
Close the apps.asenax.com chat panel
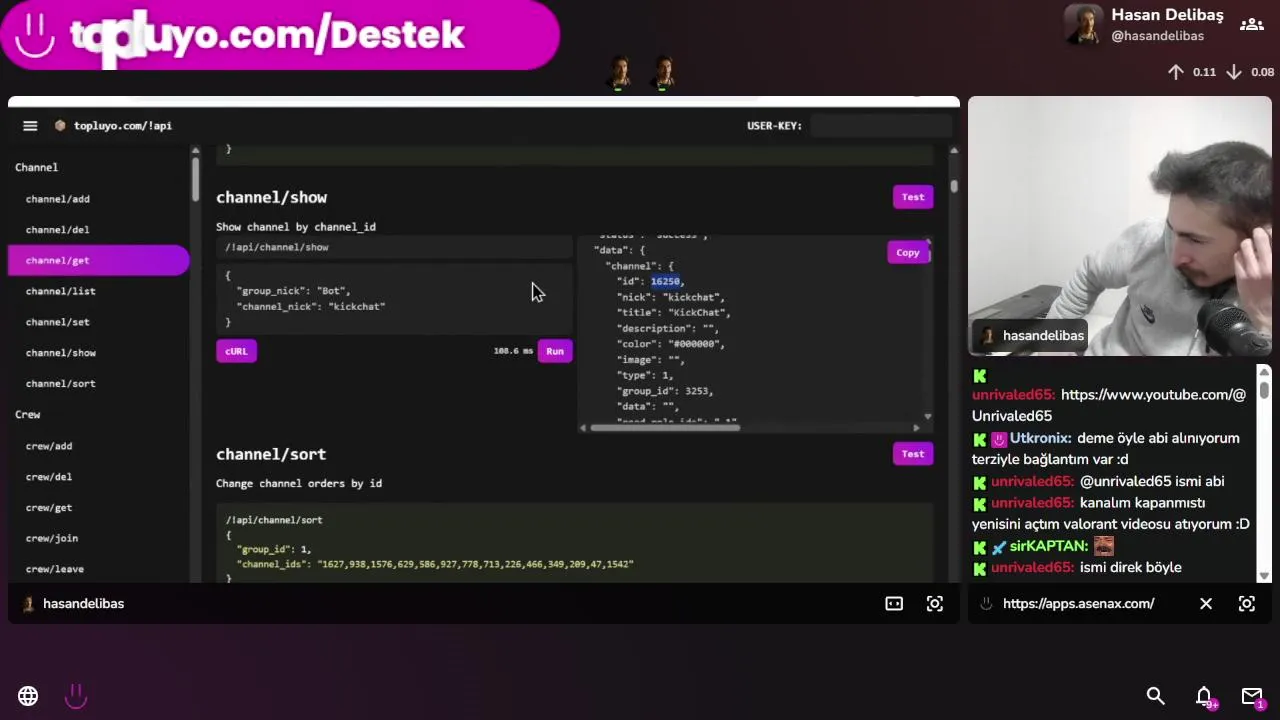pos(1206,604)
